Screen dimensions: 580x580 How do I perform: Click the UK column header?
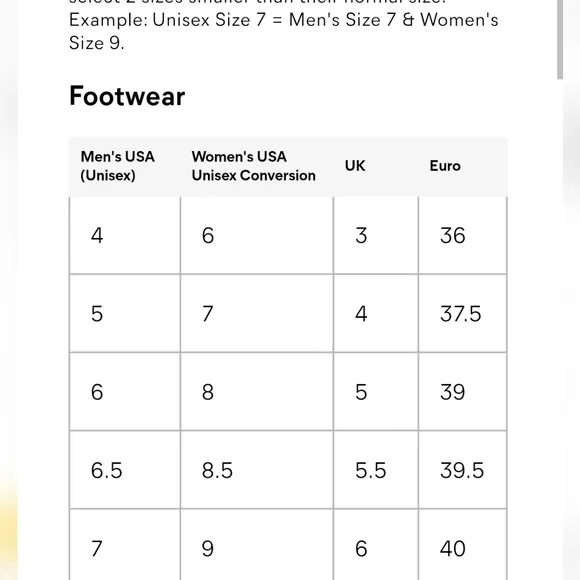(376, 166)
